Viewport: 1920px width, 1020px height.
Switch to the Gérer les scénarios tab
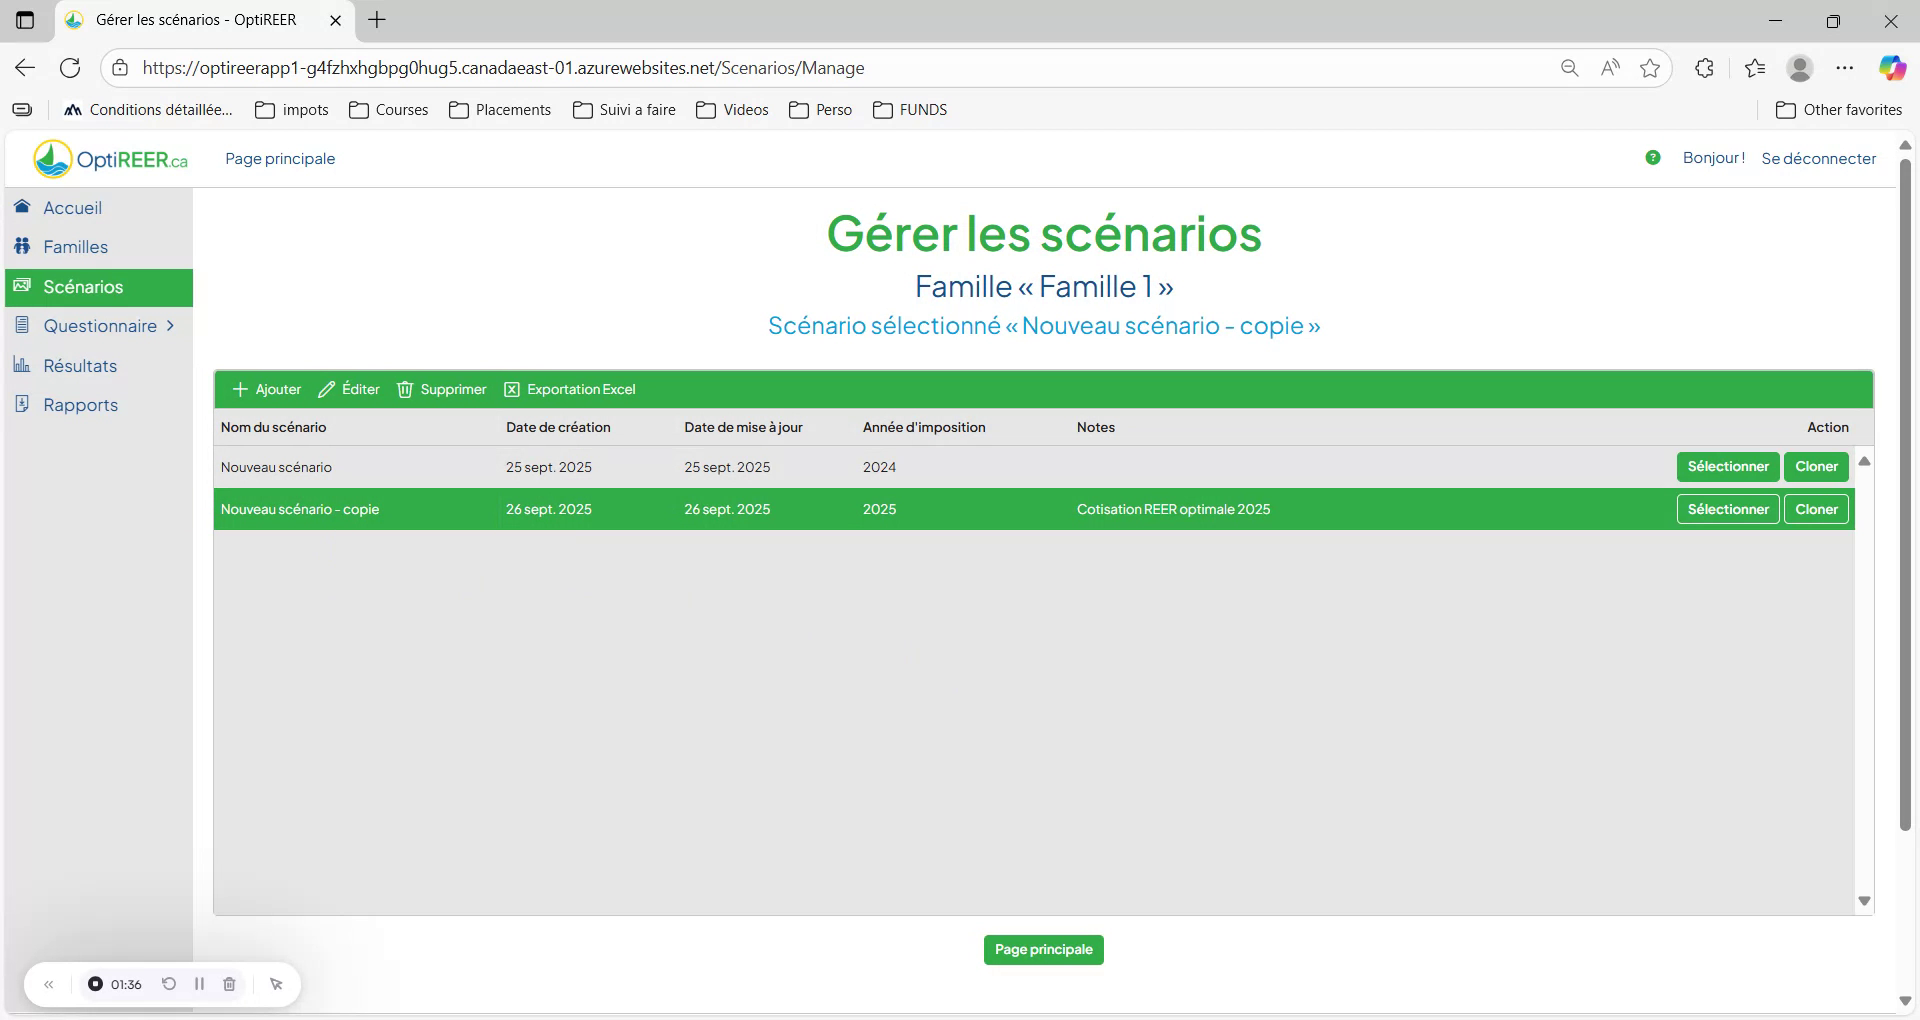click(195, 20)
